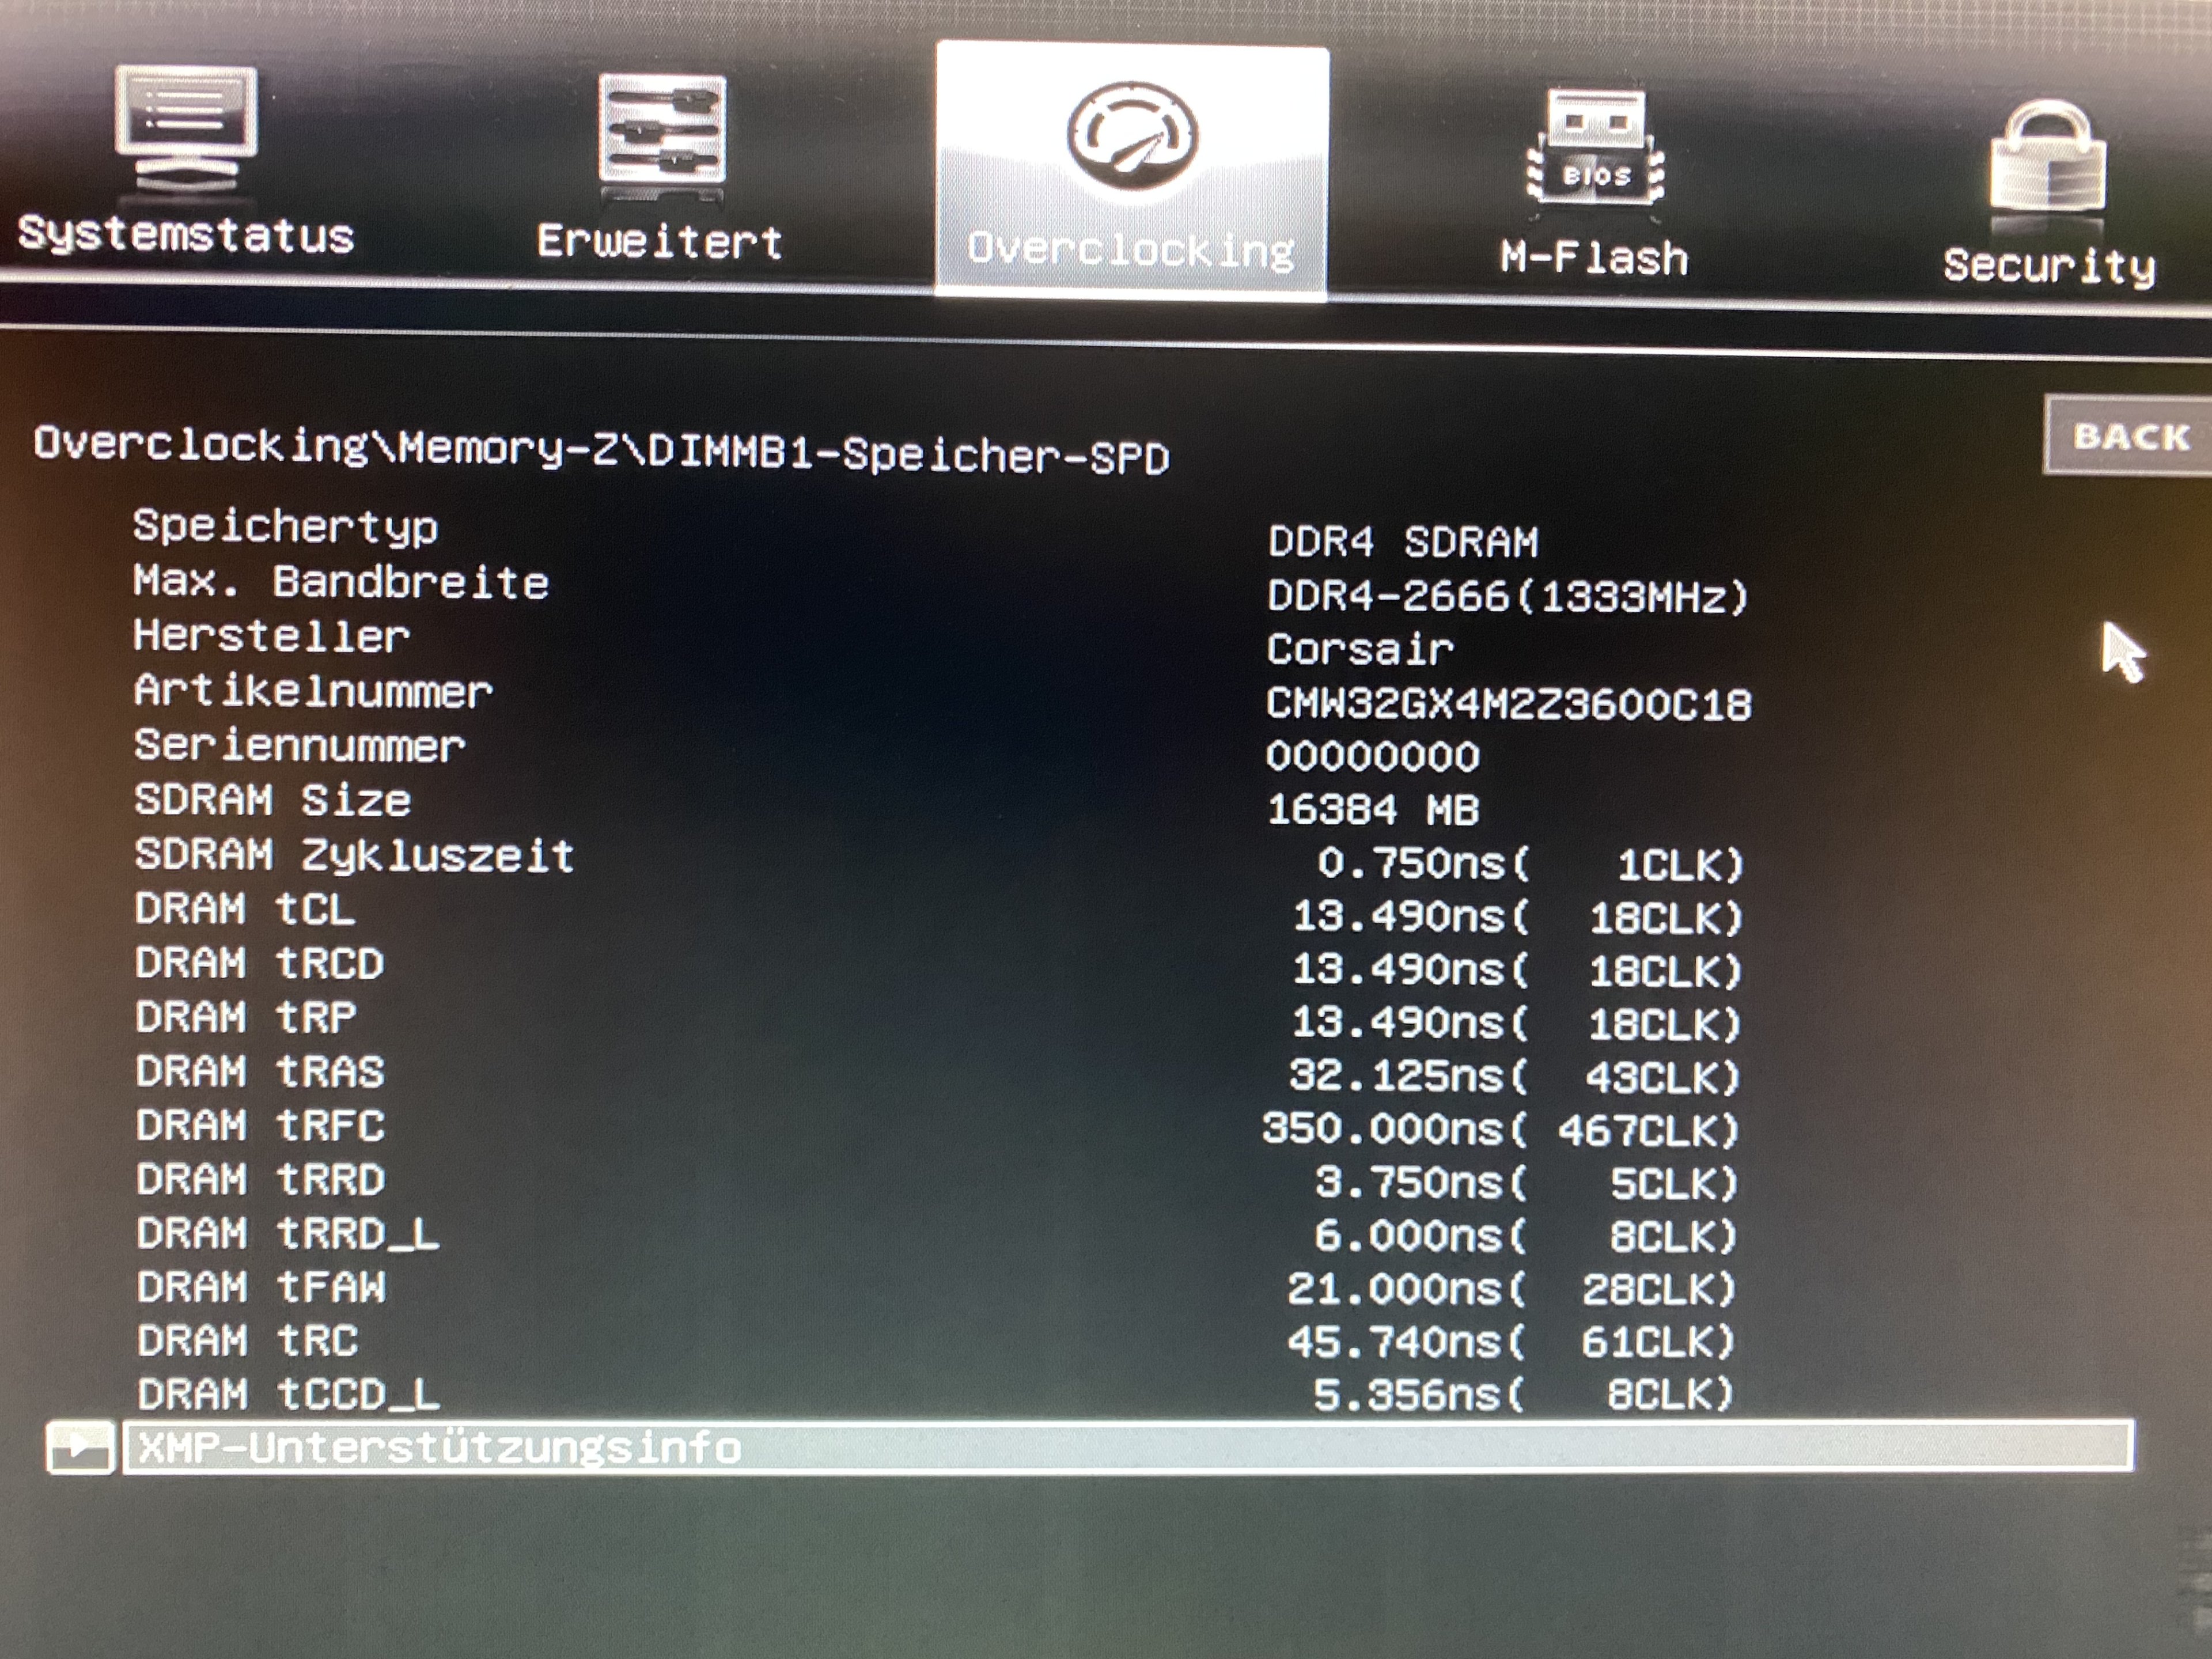Click the Overclocking tab label text
This screenshot has width=2212, height=1659.
pyautogui.click(x=1131, y=250)
